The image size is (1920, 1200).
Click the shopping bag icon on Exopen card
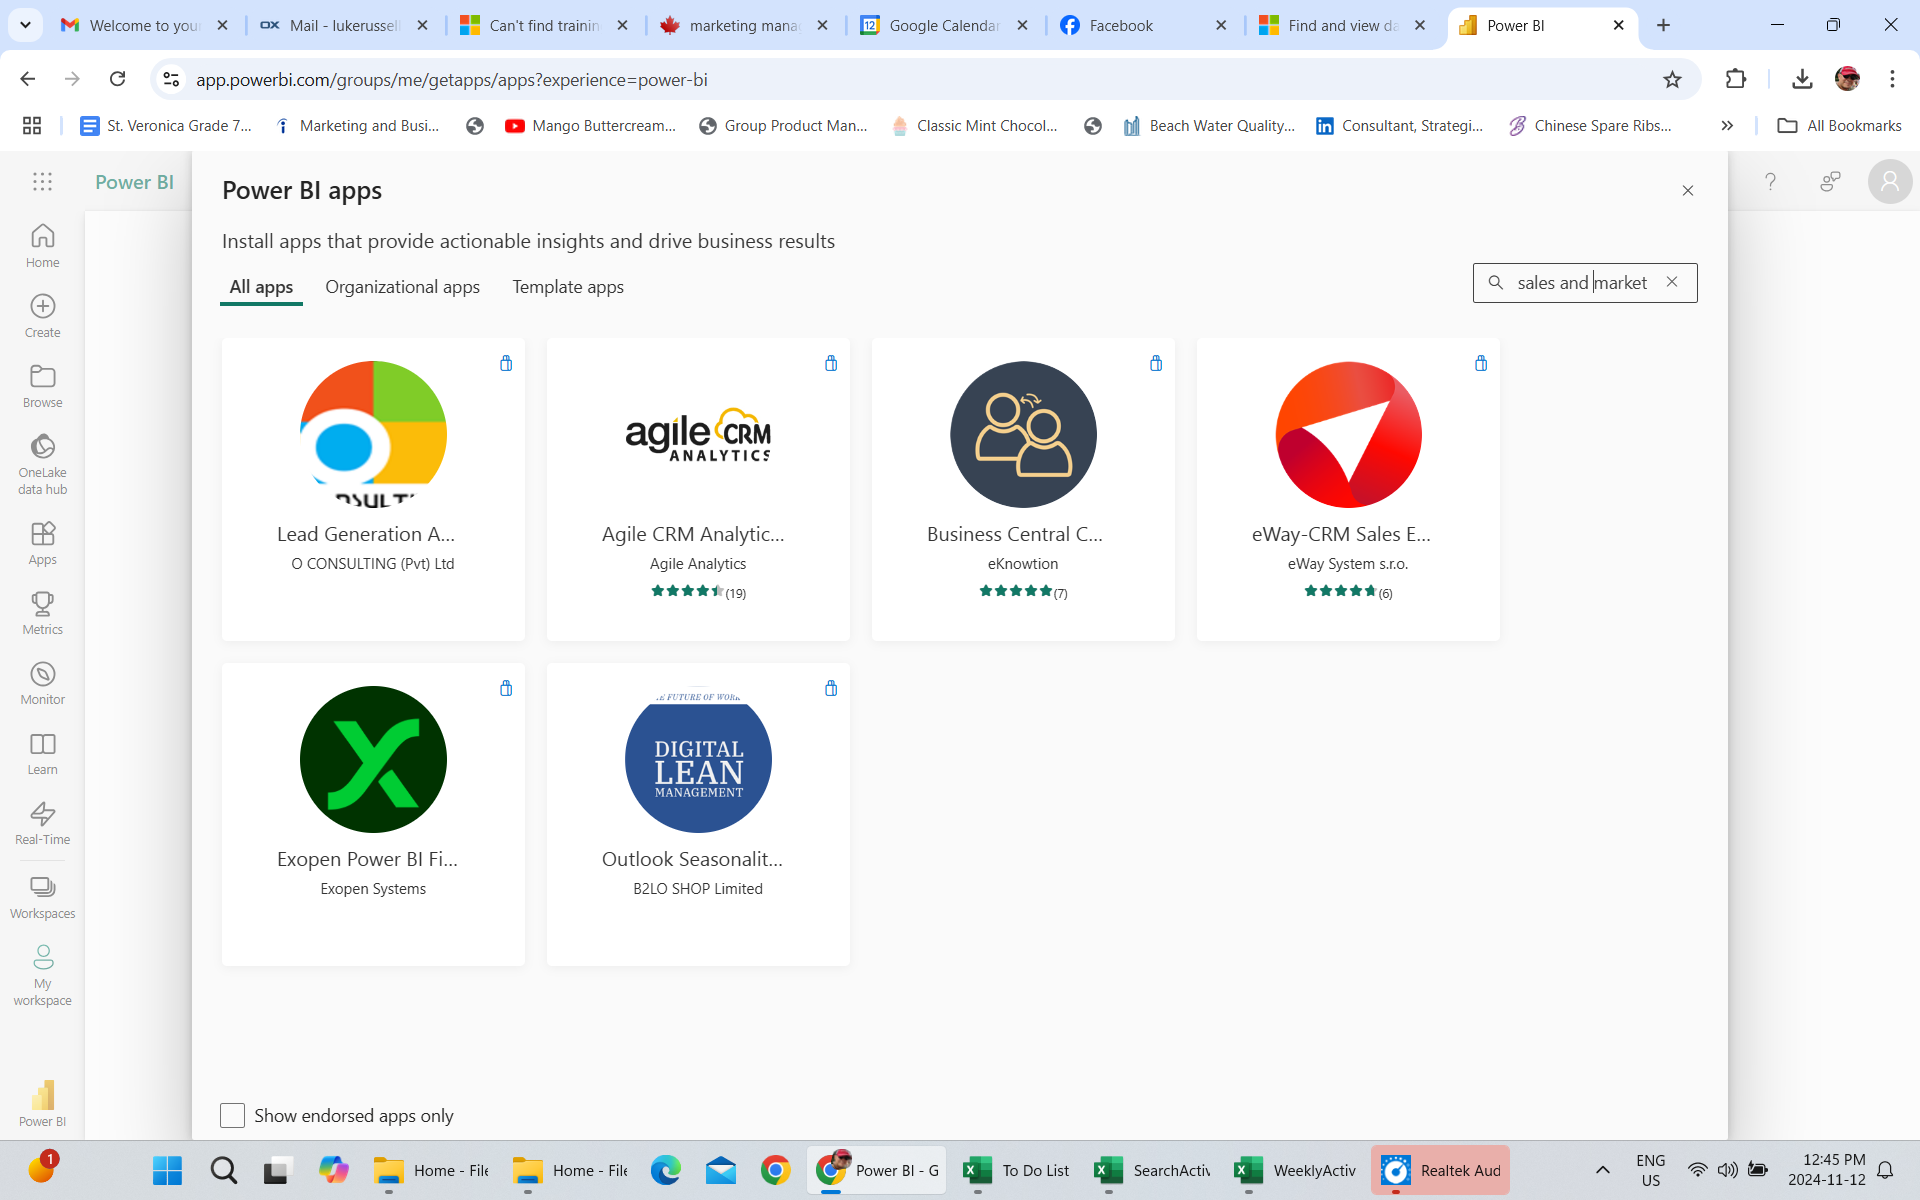click(506, 688)
